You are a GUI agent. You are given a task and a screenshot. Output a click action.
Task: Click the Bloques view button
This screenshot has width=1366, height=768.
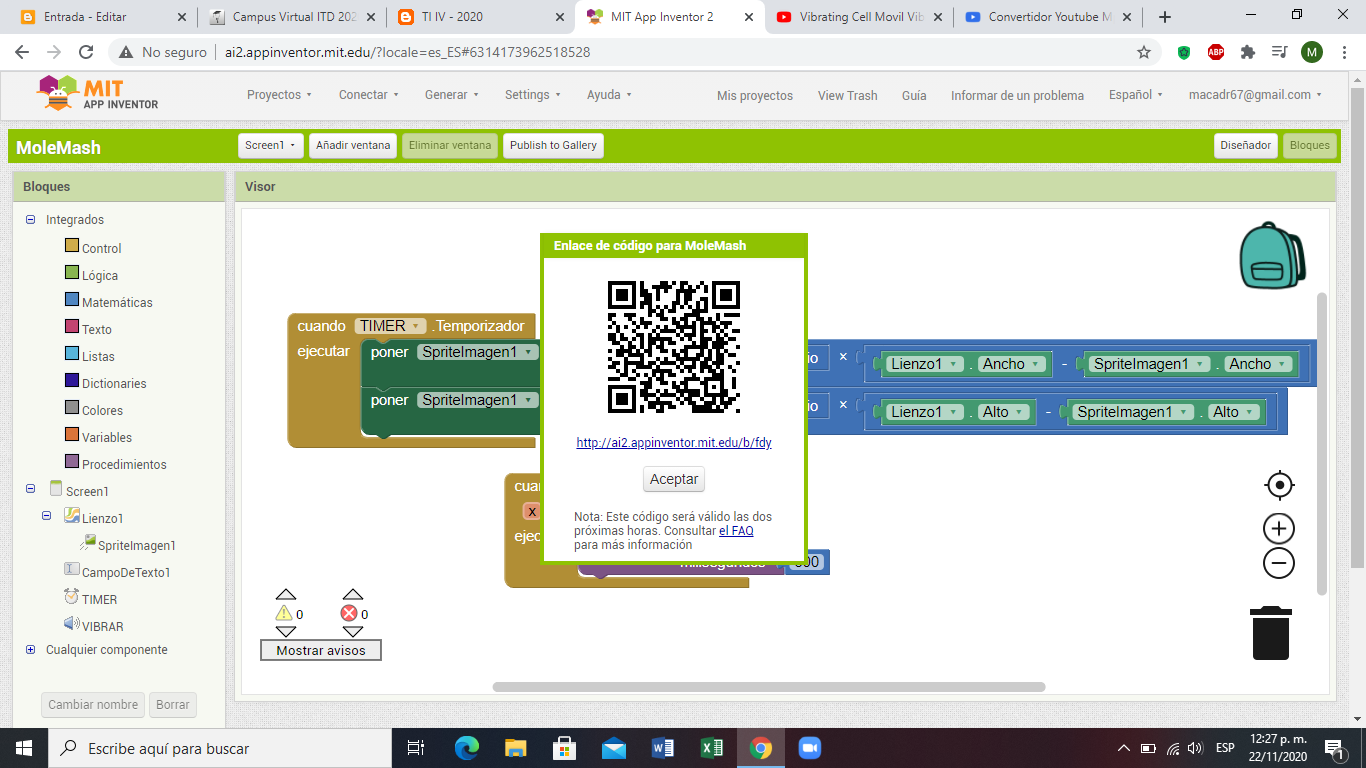tap(1310, 145)
